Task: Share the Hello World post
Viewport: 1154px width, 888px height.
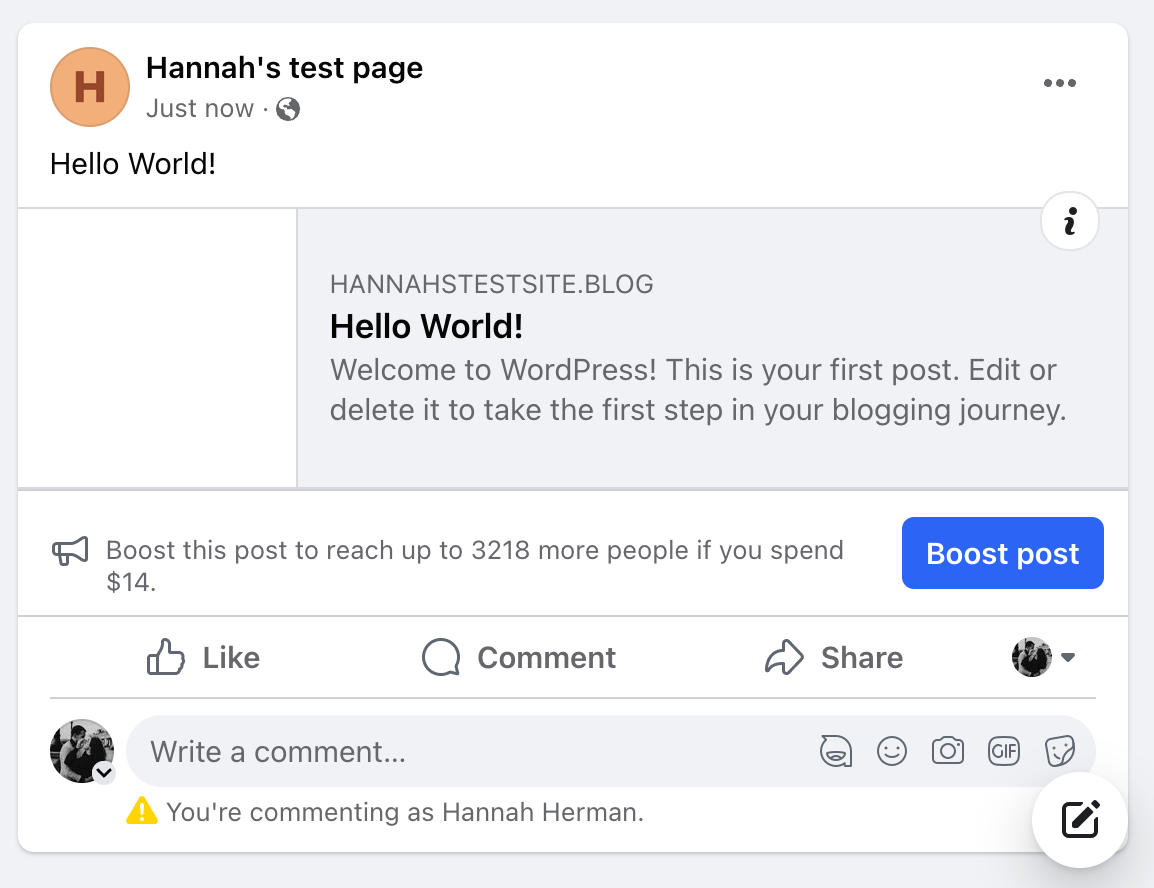Action: [834, 657]
